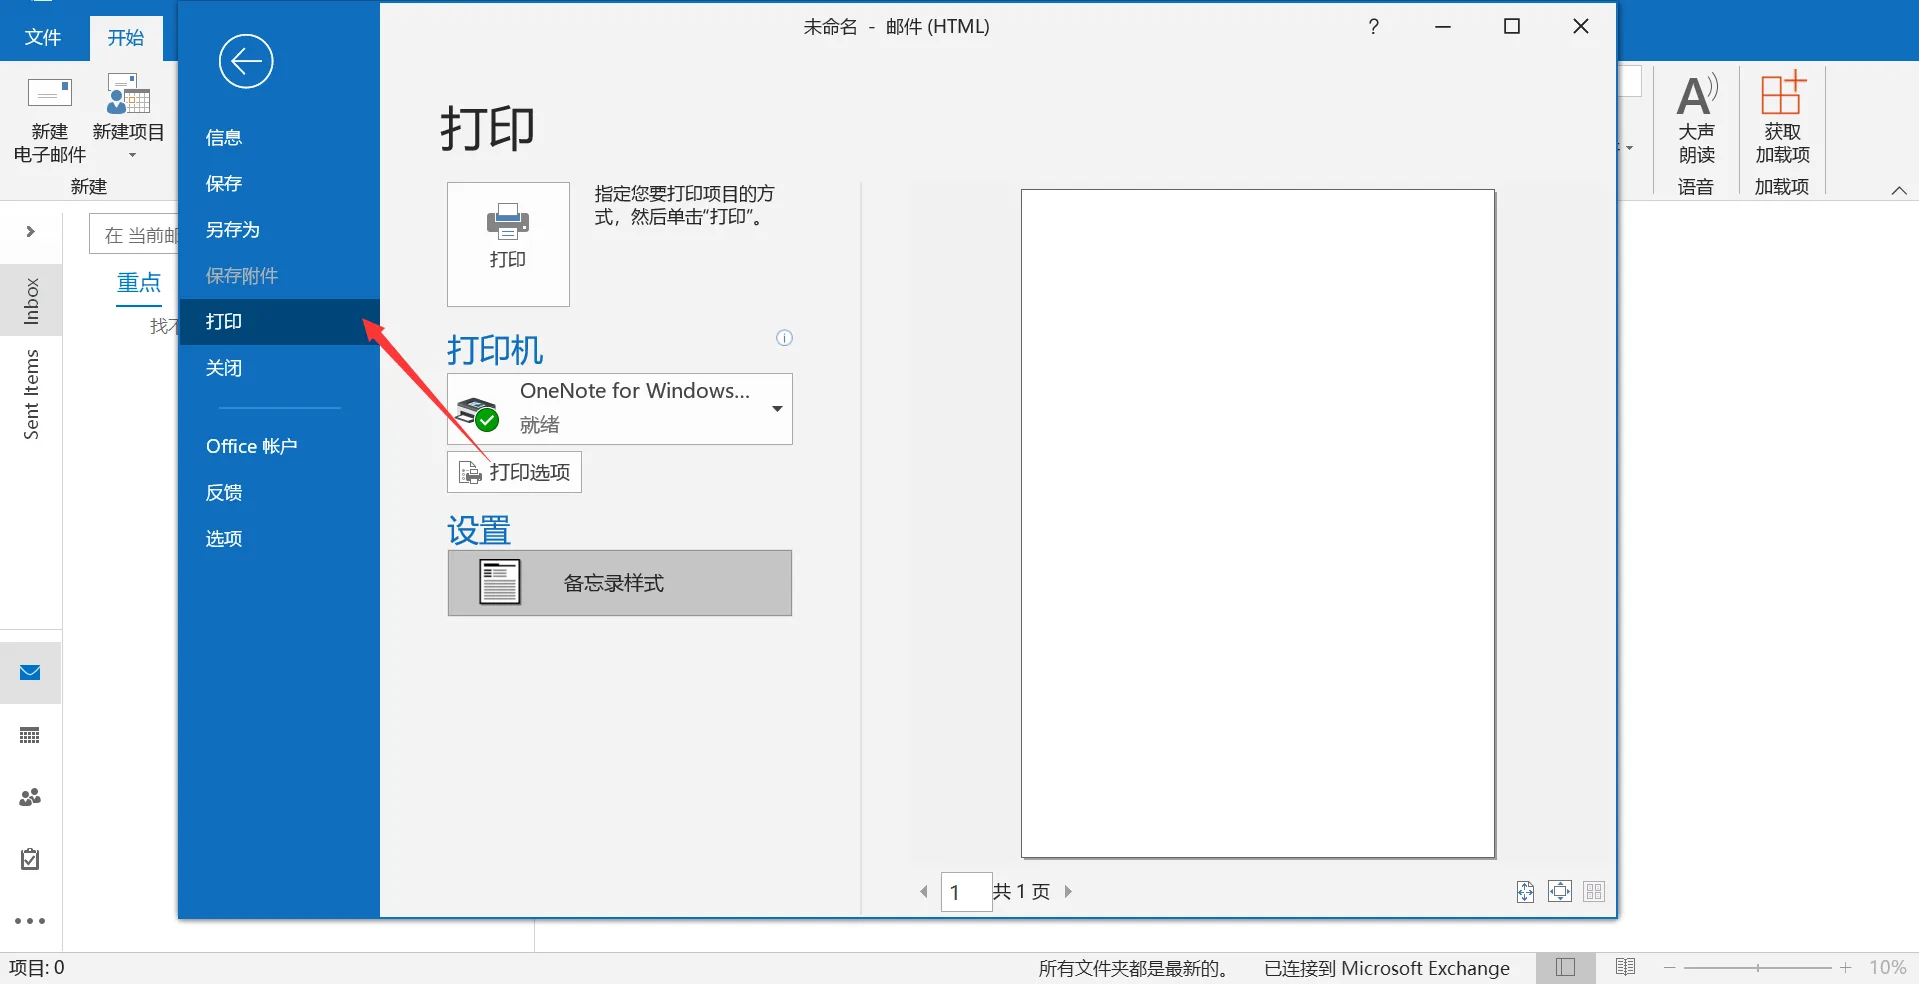This screenshot has height=984, width=1919.
Task: Open the New Items (新建项目) dropdown
Action: pyautogui.click(x=129, y=118)
